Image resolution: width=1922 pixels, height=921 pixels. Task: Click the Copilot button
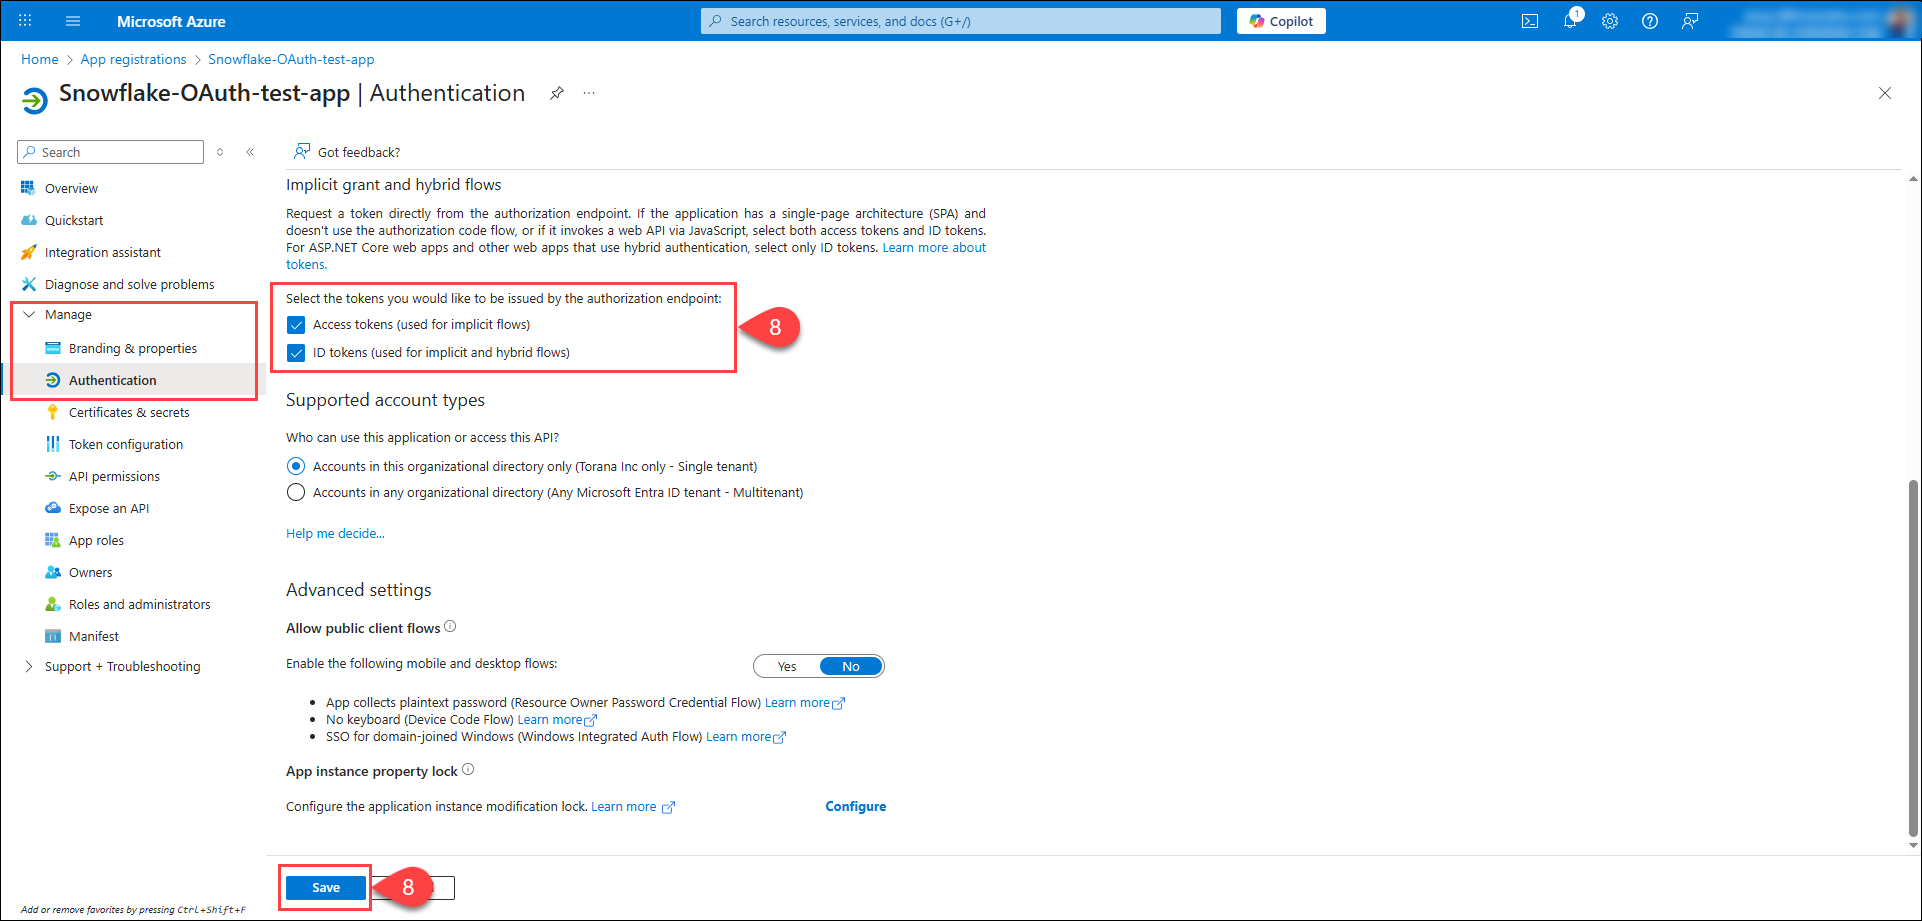1280,21
